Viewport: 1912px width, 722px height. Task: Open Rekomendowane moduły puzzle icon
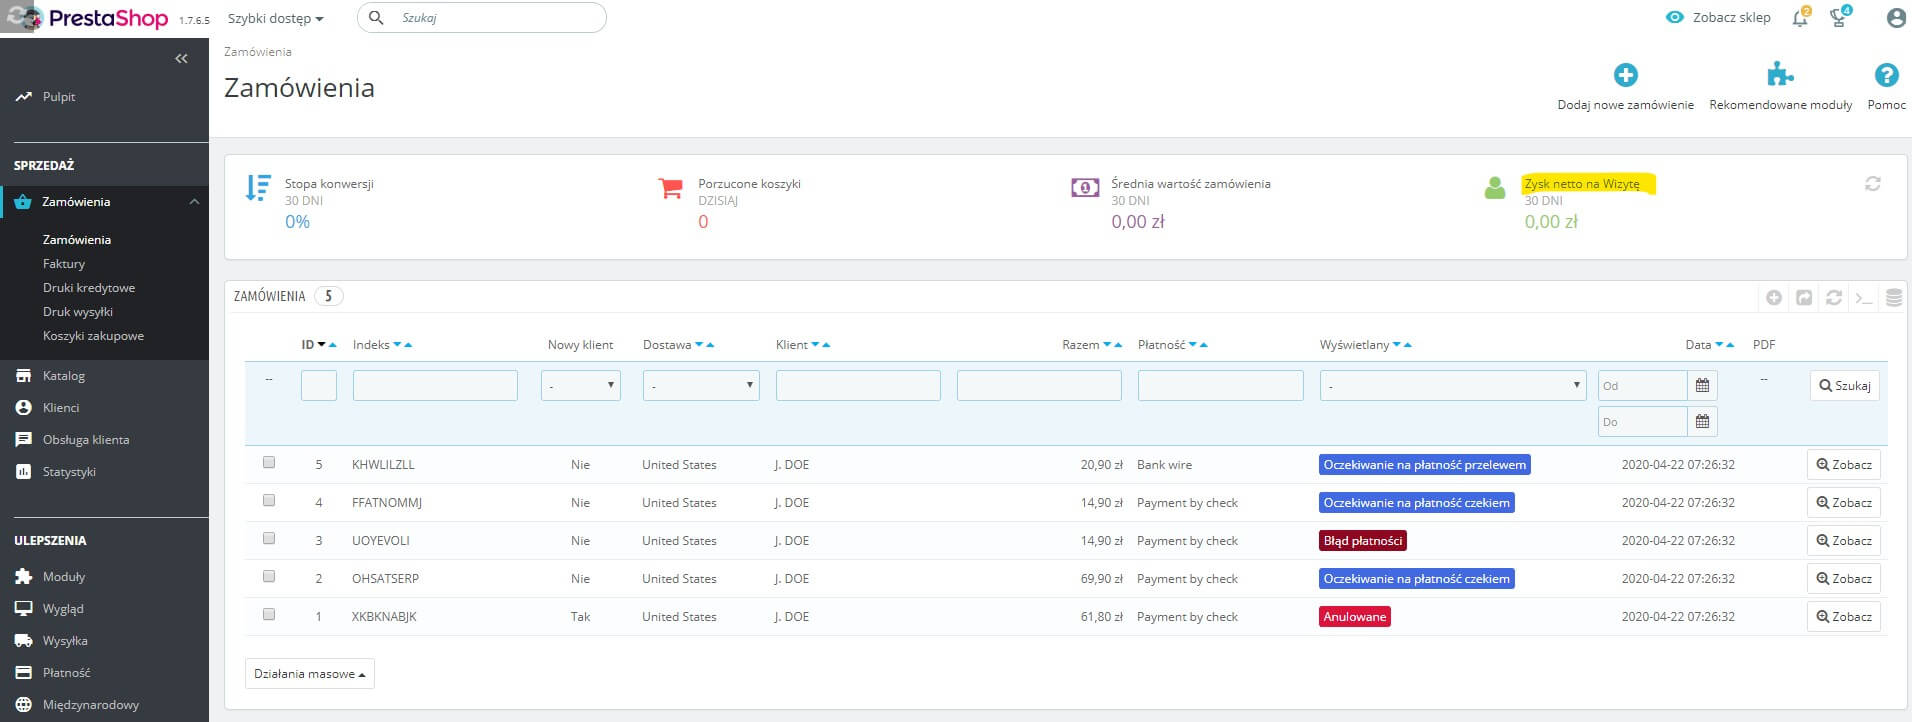click(1780, 75)
